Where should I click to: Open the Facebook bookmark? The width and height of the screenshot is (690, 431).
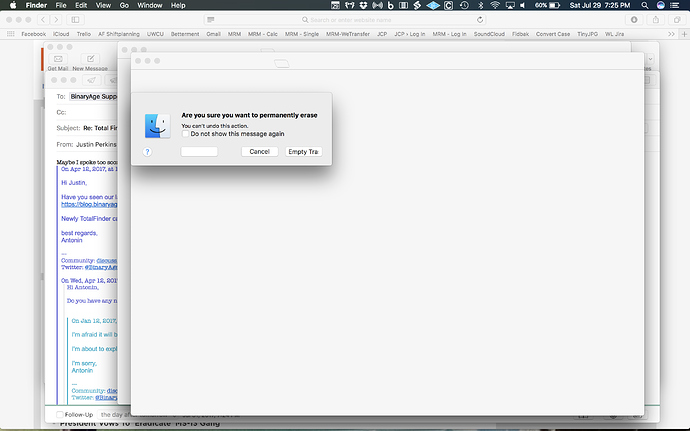(x=33, y=34)
